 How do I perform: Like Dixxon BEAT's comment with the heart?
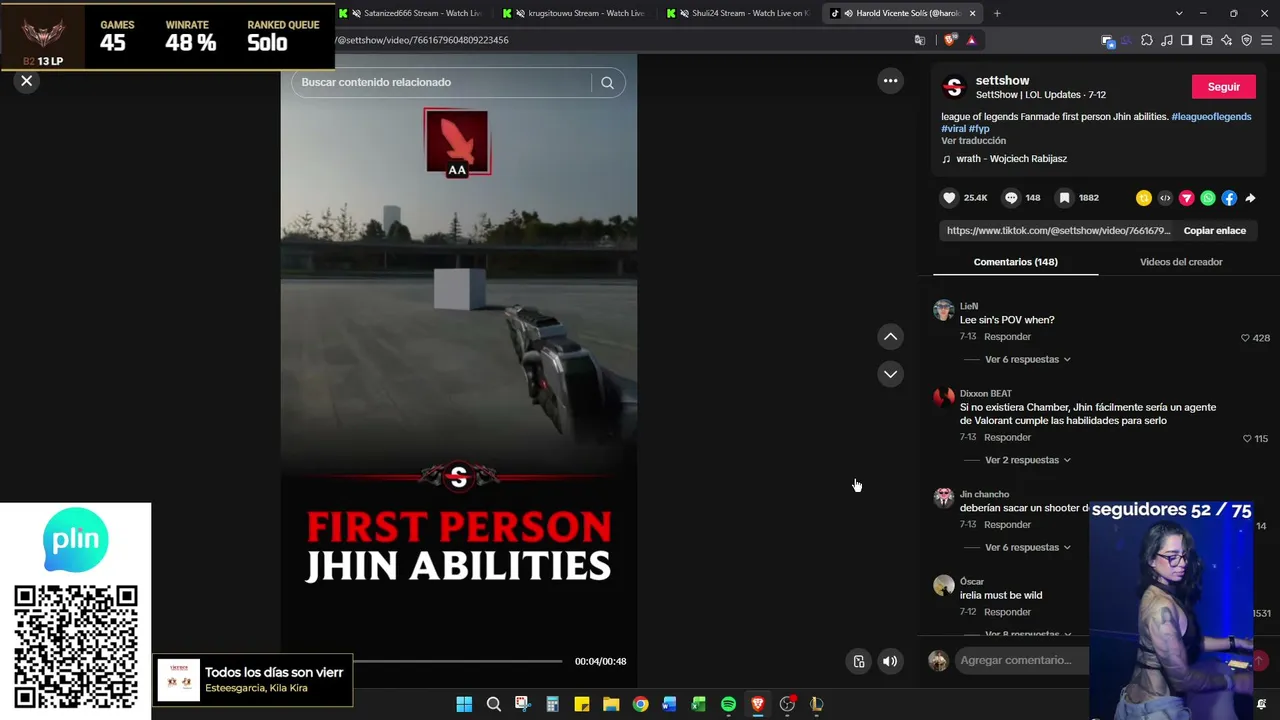pyautogui.click(x=1247, y=439)
